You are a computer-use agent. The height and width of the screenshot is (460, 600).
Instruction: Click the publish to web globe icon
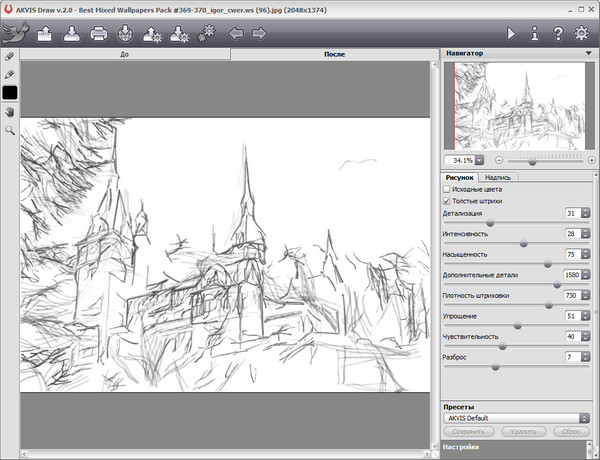(x=126, y=34)
